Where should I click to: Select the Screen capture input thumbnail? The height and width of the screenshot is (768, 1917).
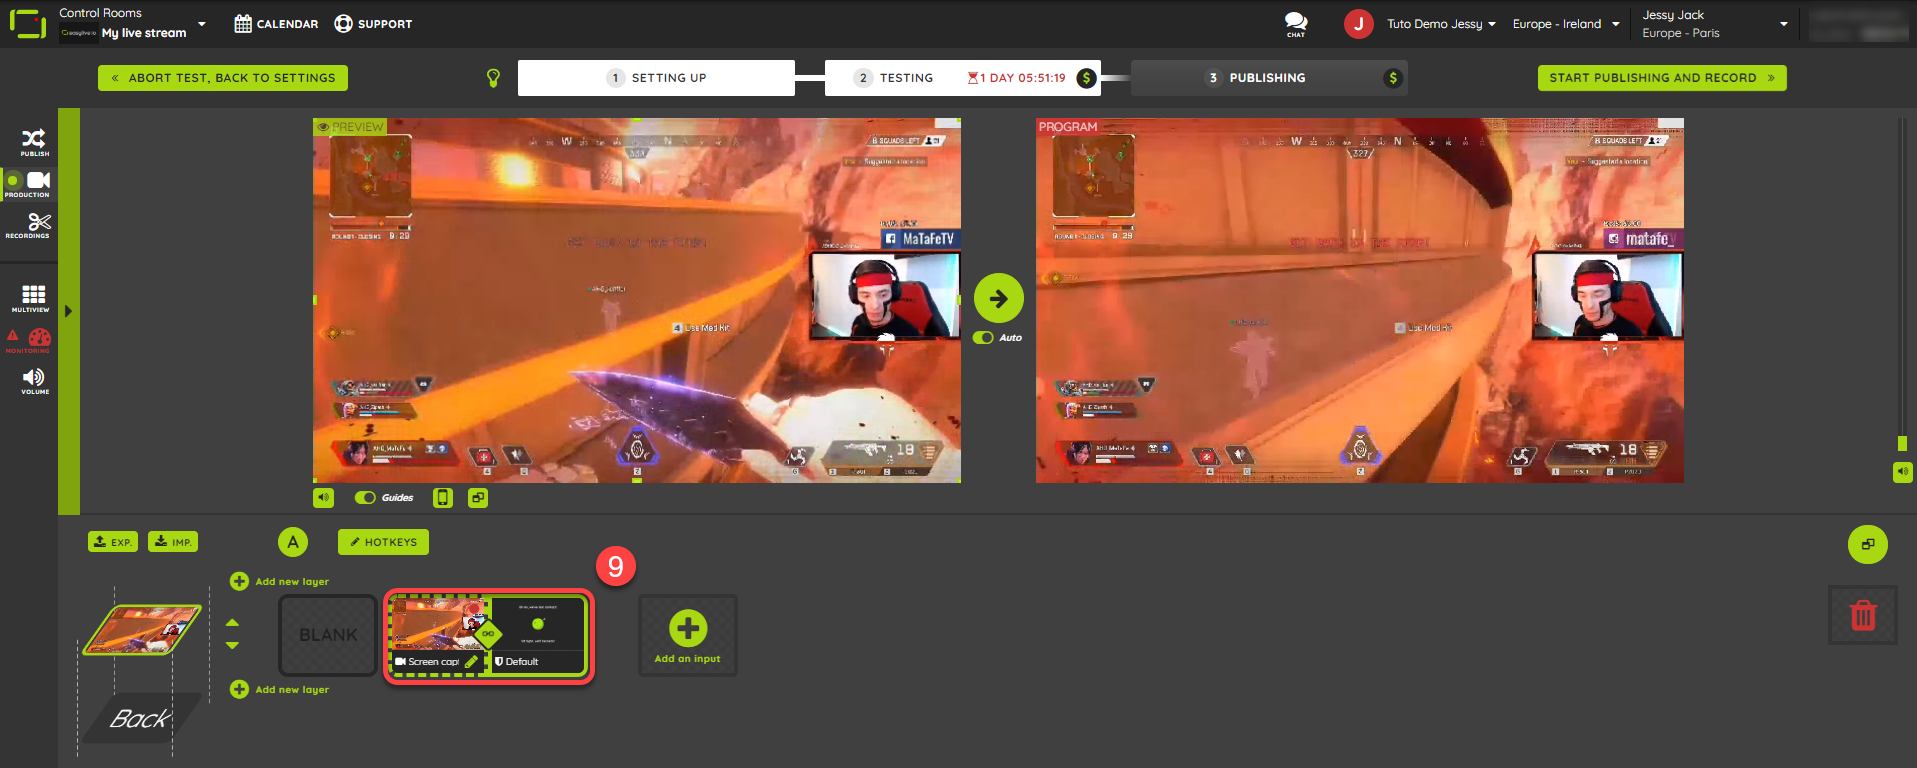pyautogui.click(x=436, y=626)
